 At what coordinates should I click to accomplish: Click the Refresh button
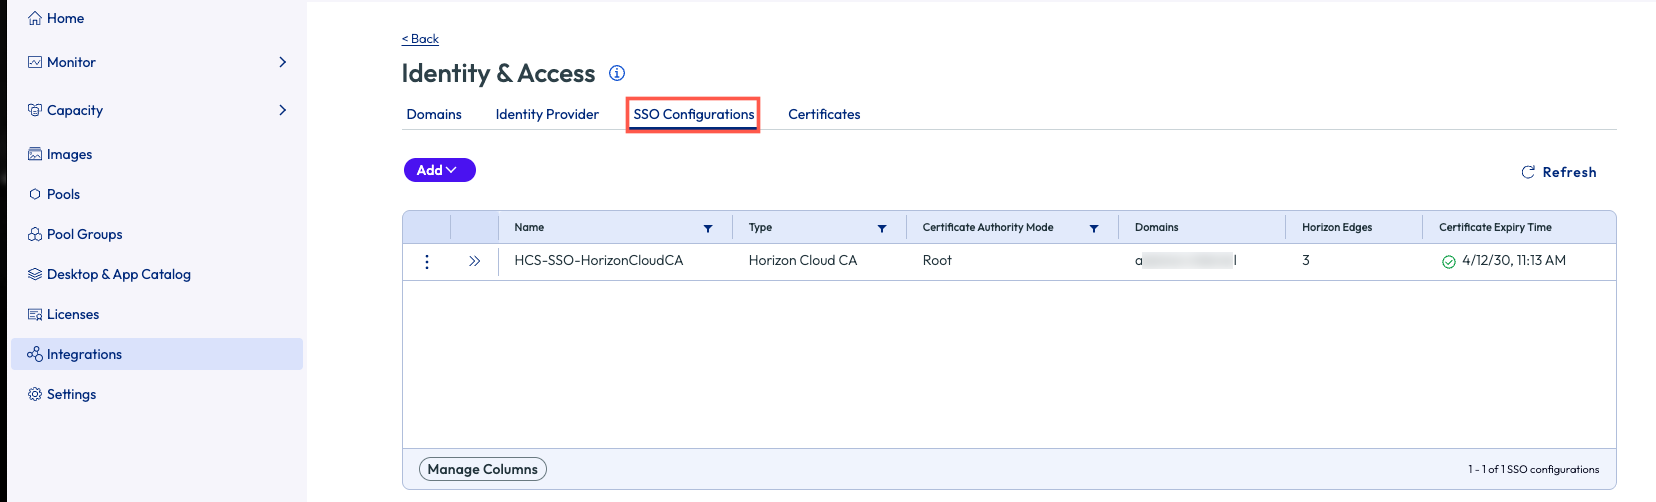[x=1558, y=172]
